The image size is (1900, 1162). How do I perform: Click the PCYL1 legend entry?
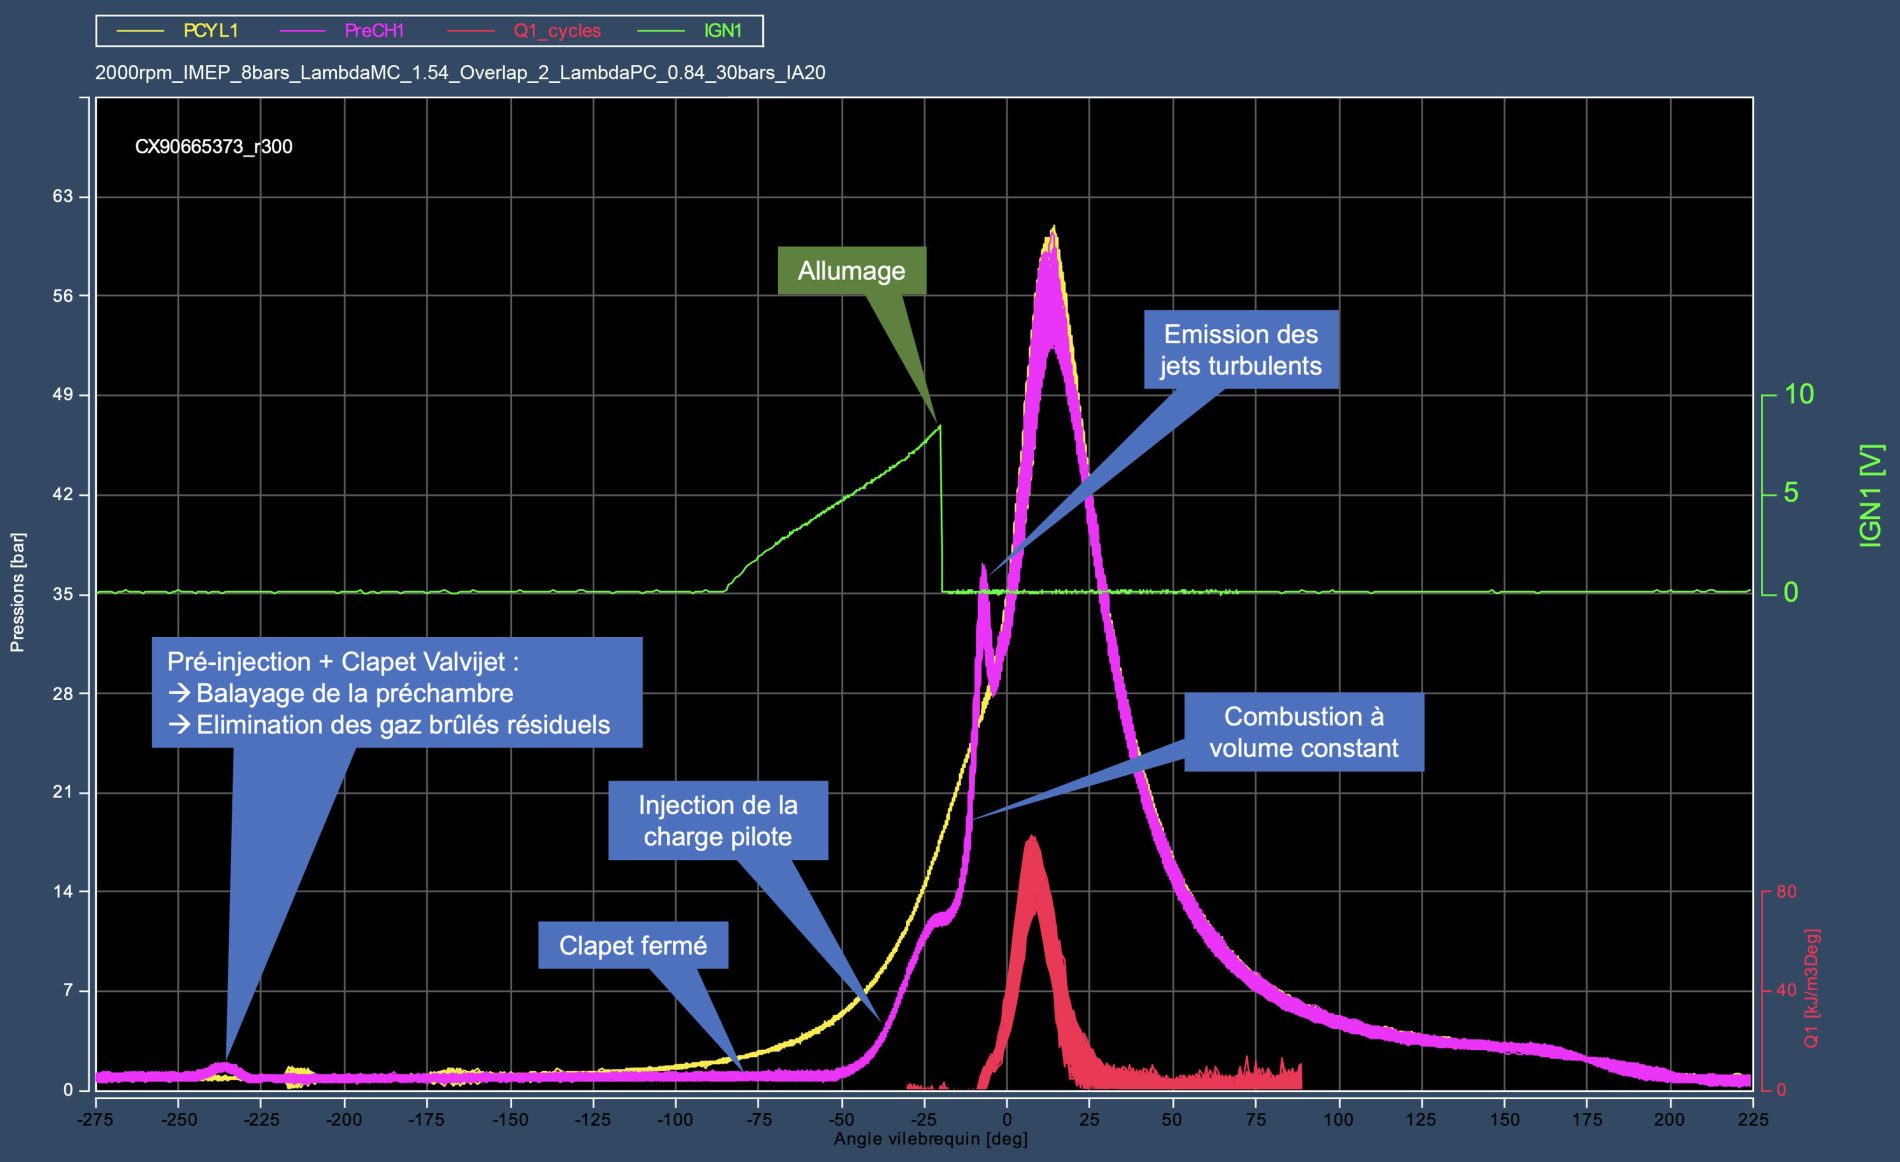pyautogui.click(x=210, y=31)
